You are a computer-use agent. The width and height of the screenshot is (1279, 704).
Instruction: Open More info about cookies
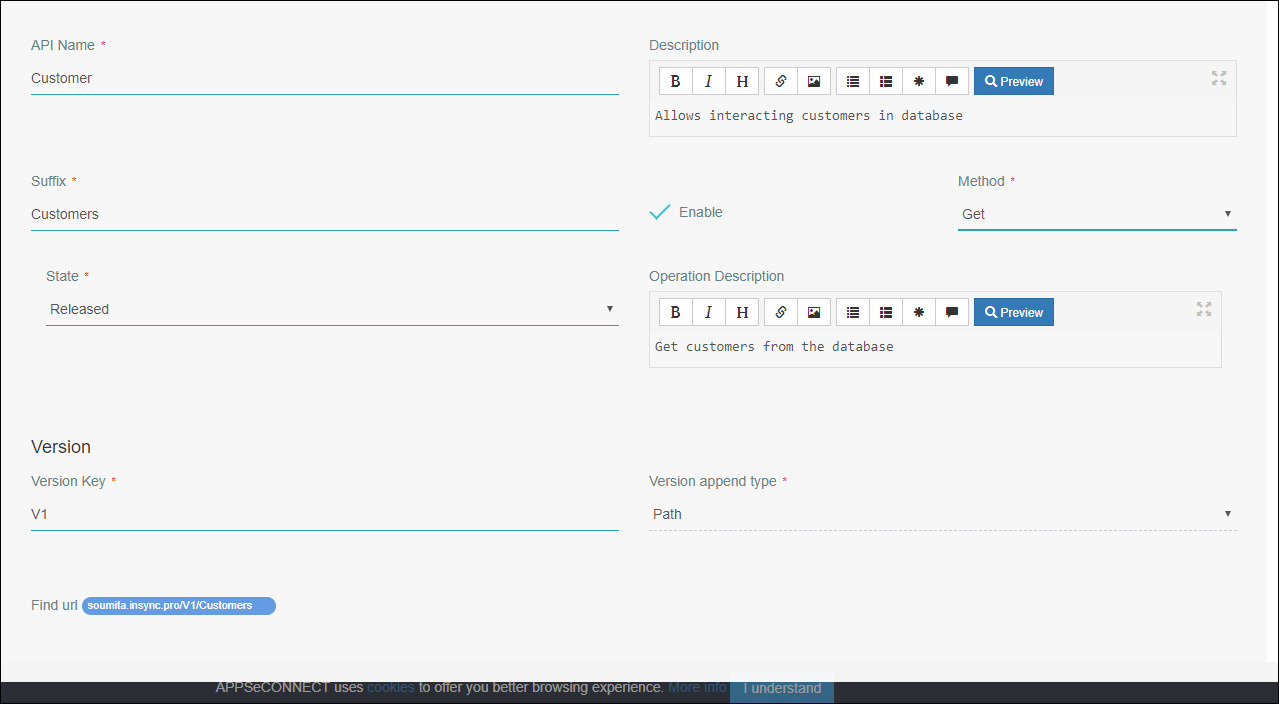(696, 687)
